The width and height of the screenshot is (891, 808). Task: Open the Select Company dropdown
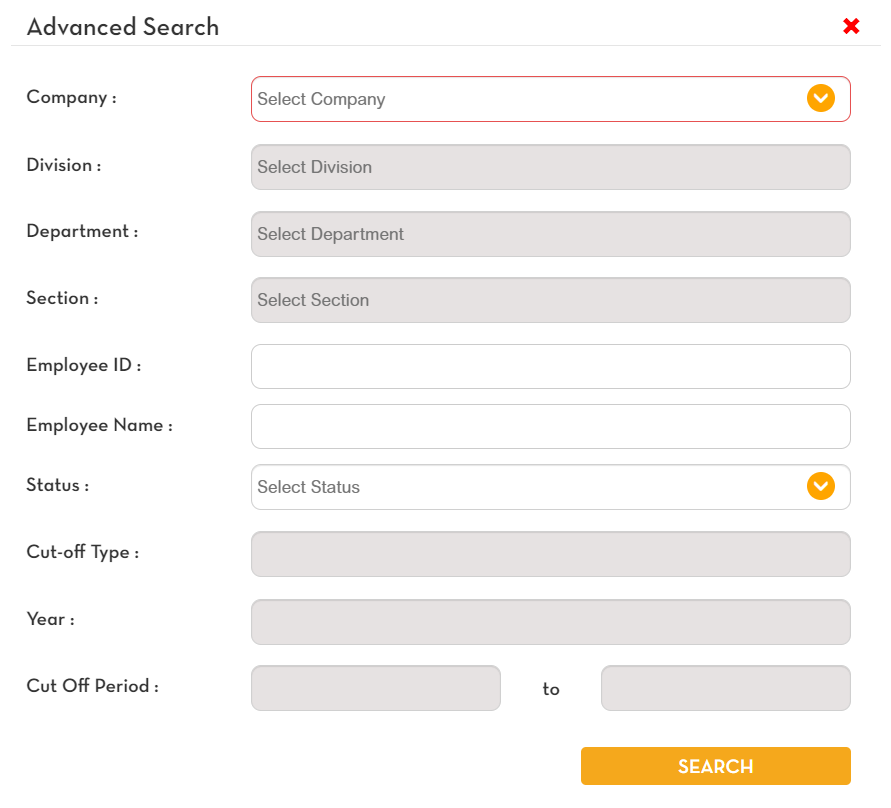551,99
